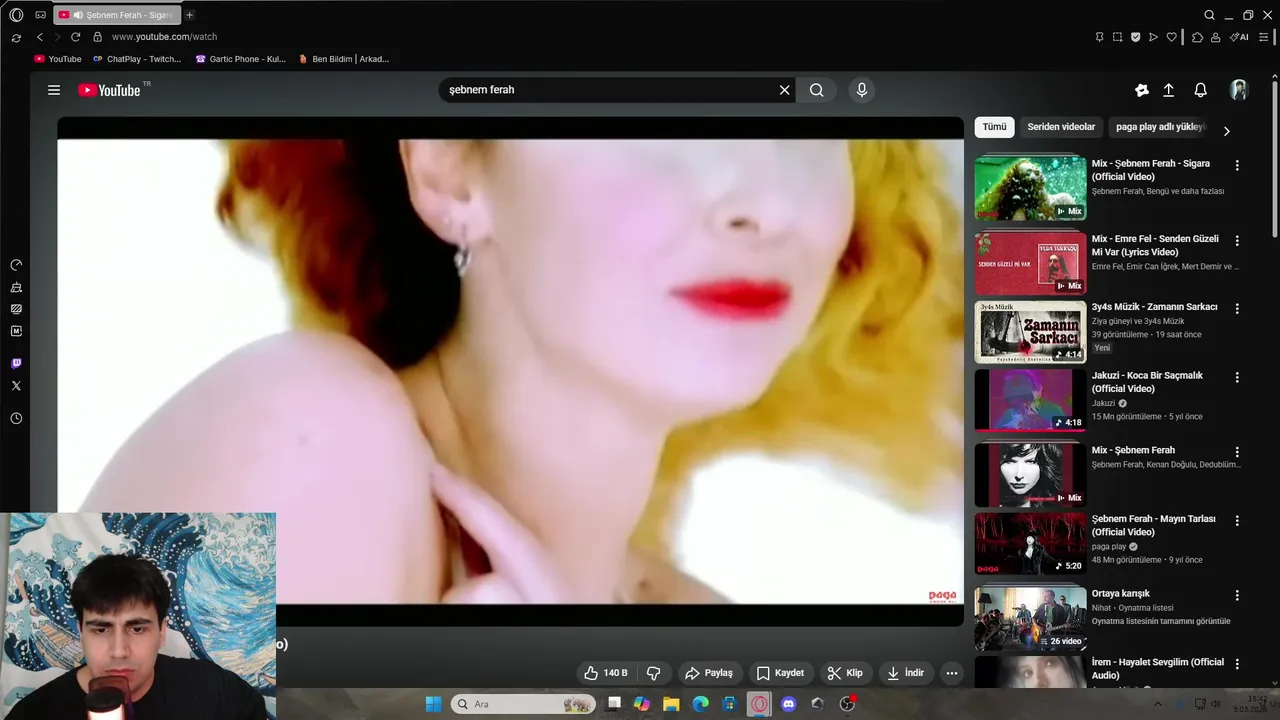View site security lock info
This screenshot has width=1280, height=720.
(97, 37)
